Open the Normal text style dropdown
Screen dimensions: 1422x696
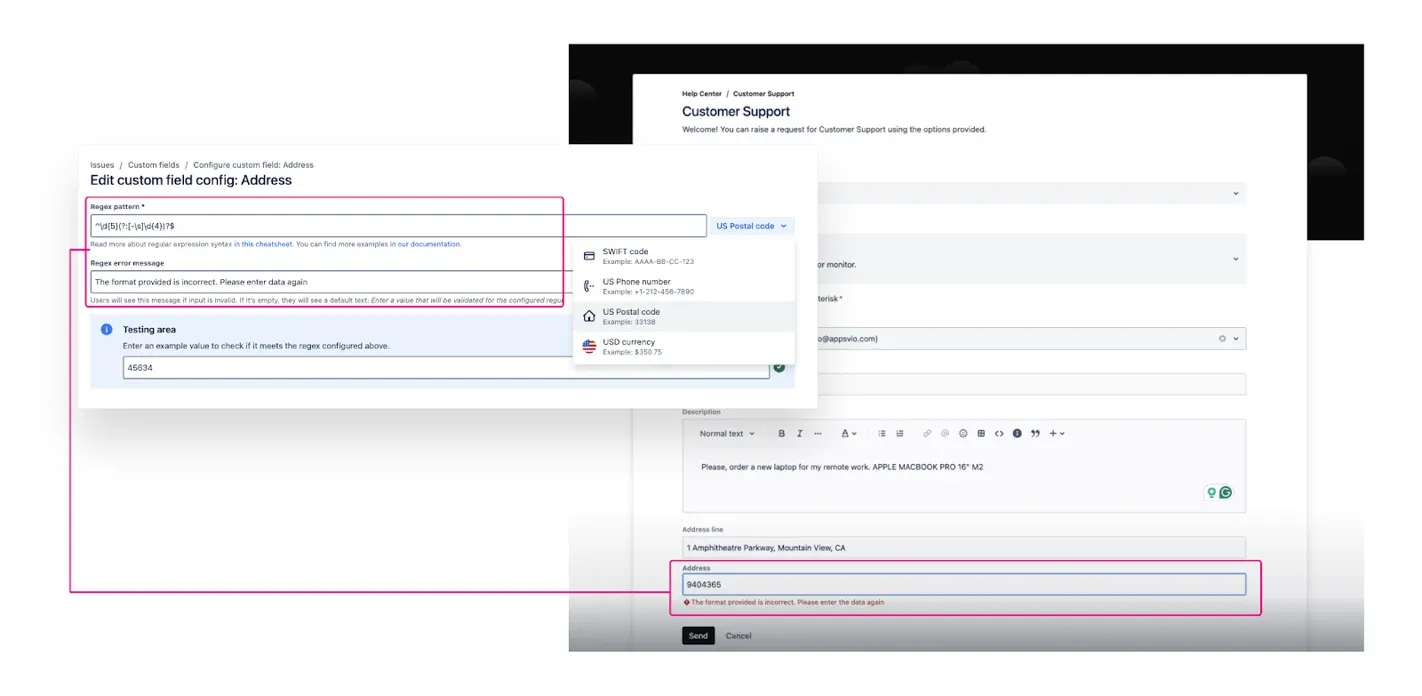coord(727,433)
